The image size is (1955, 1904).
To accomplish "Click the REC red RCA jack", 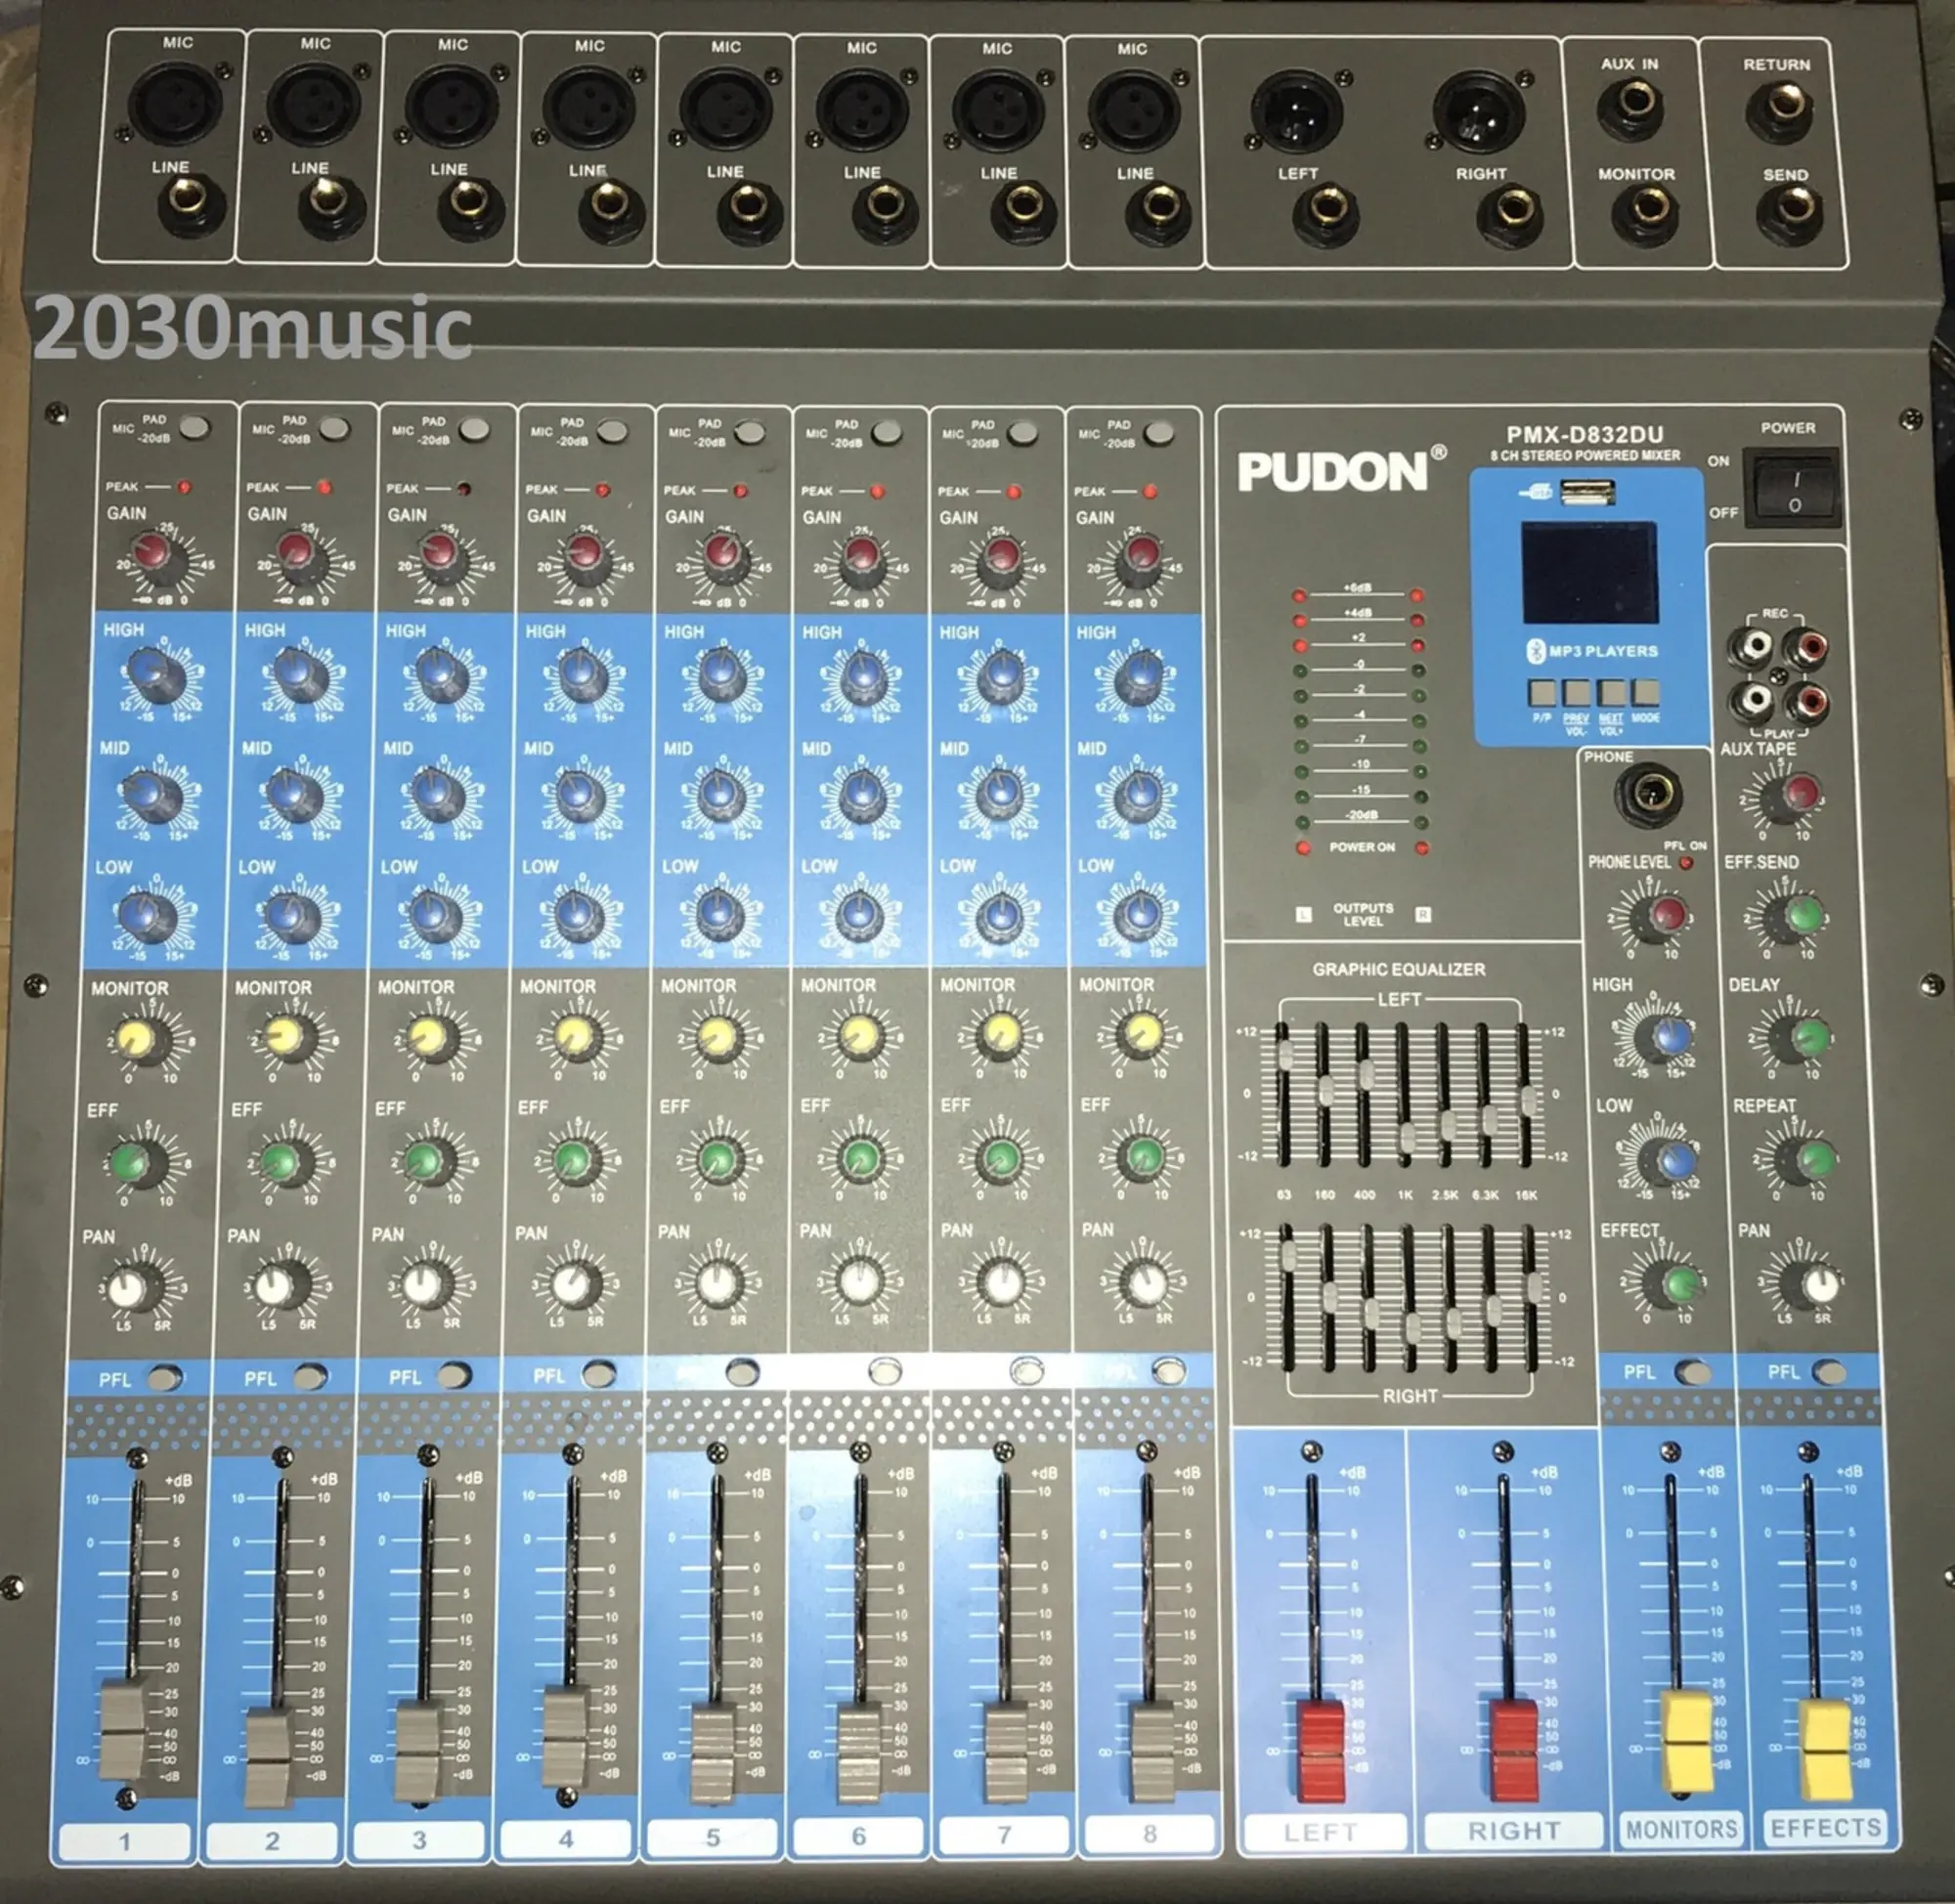I will click(x=1808, y=647).
